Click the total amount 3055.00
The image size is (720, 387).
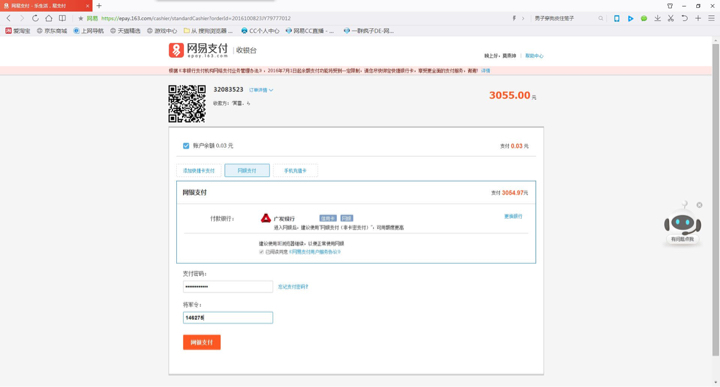pyautogui.click(x=510, y=95)
